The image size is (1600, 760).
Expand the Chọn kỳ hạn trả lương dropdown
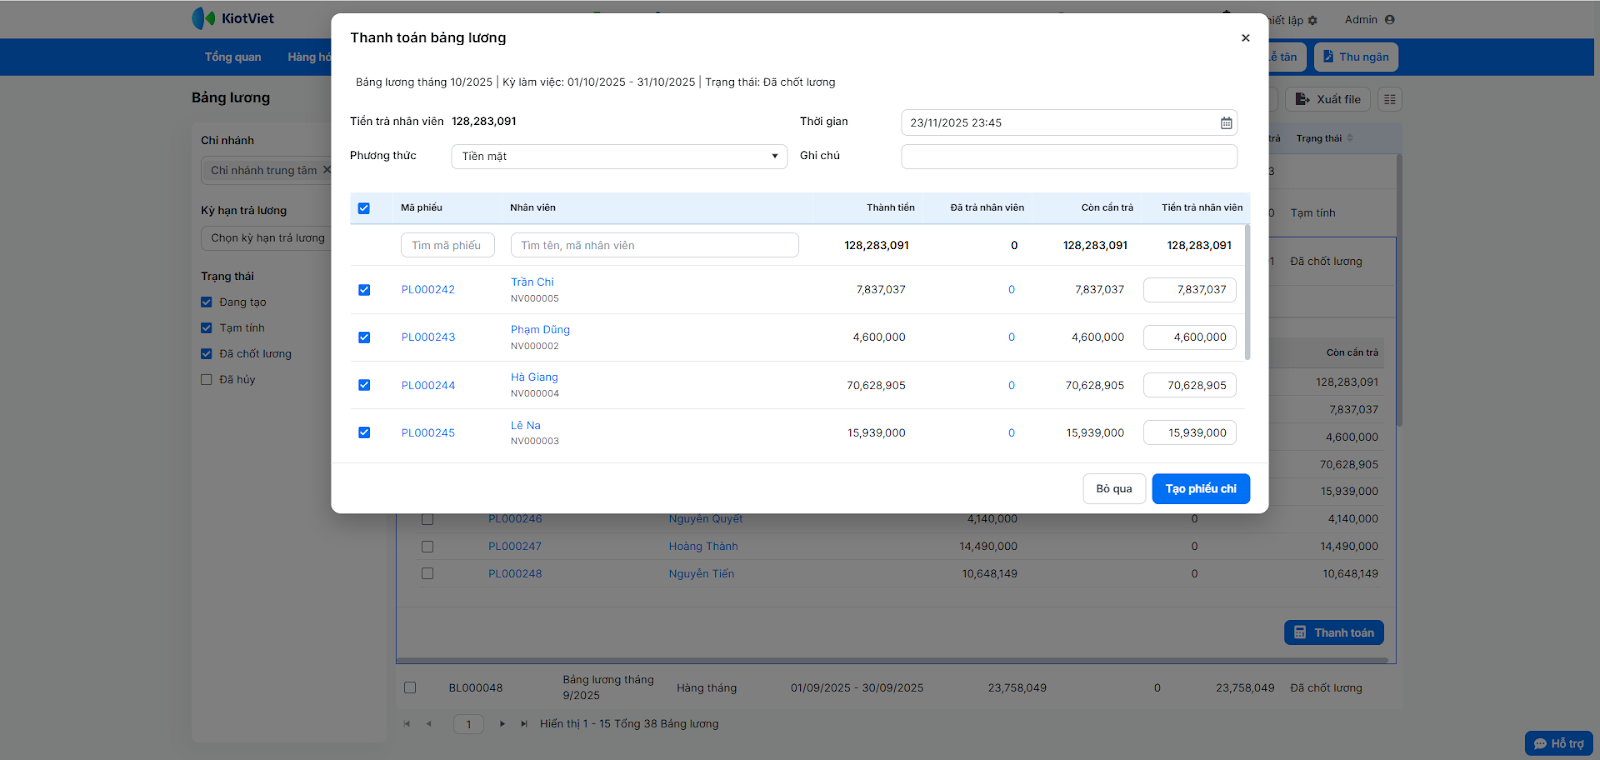click(x=267, y=238)
